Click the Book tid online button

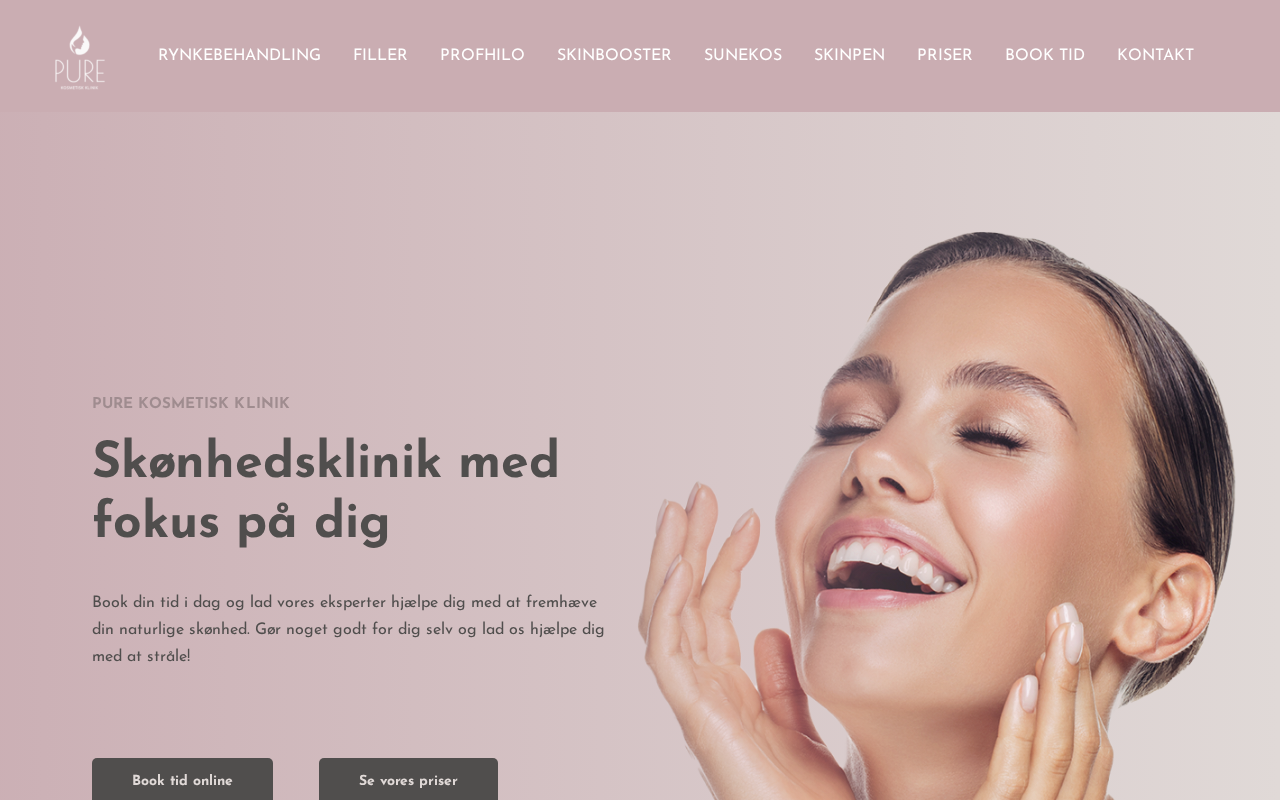[182, 780]
